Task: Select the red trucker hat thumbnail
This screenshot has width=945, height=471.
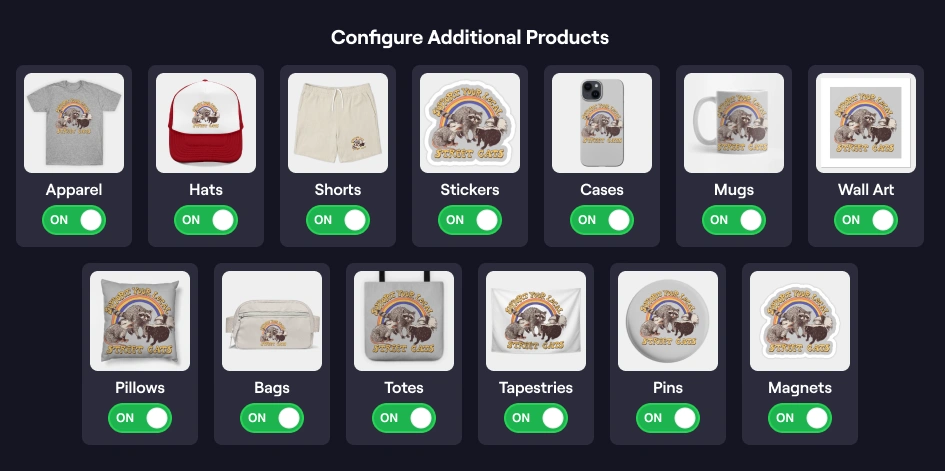Action: (x=206, y=123)
